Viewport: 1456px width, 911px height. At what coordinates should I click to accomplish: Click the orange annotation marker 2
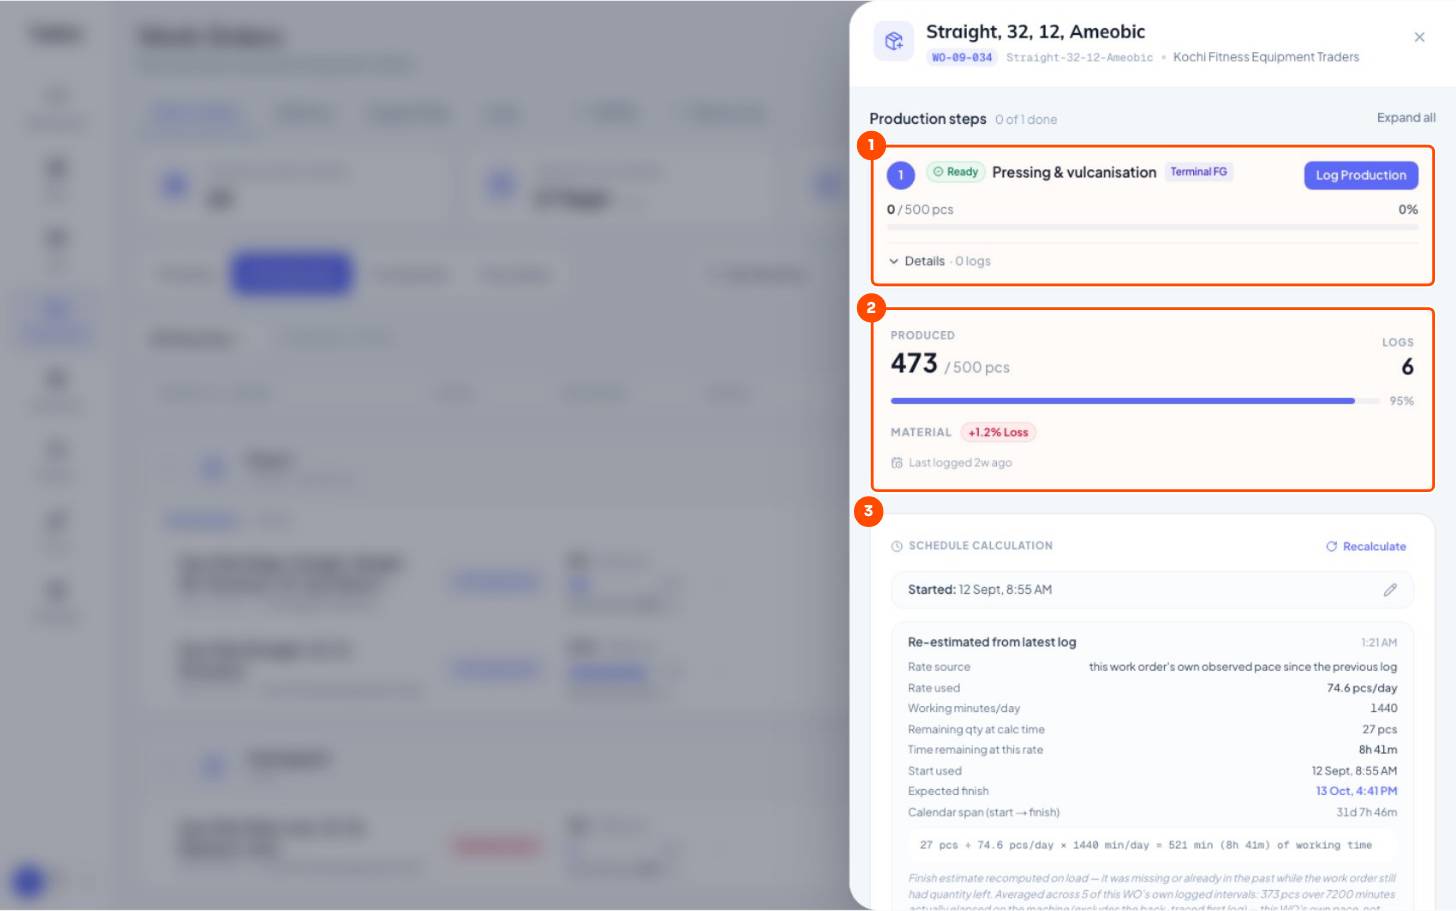coord(871,307)
